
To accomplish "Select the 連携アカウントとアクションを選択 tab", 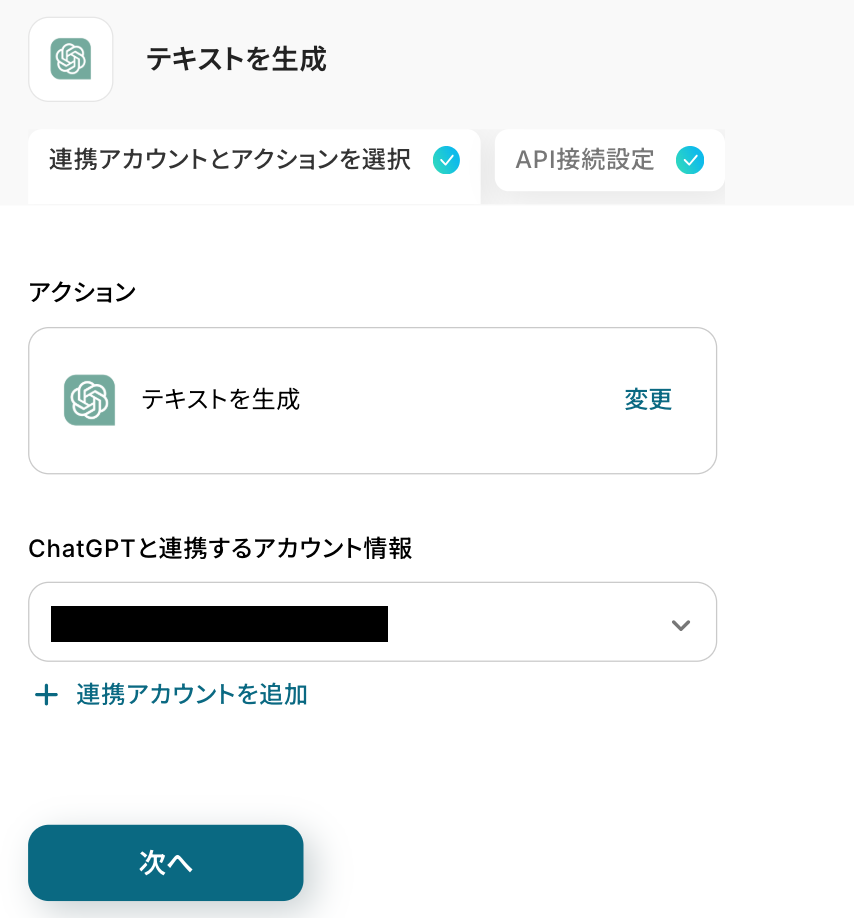I will (230, 160).
